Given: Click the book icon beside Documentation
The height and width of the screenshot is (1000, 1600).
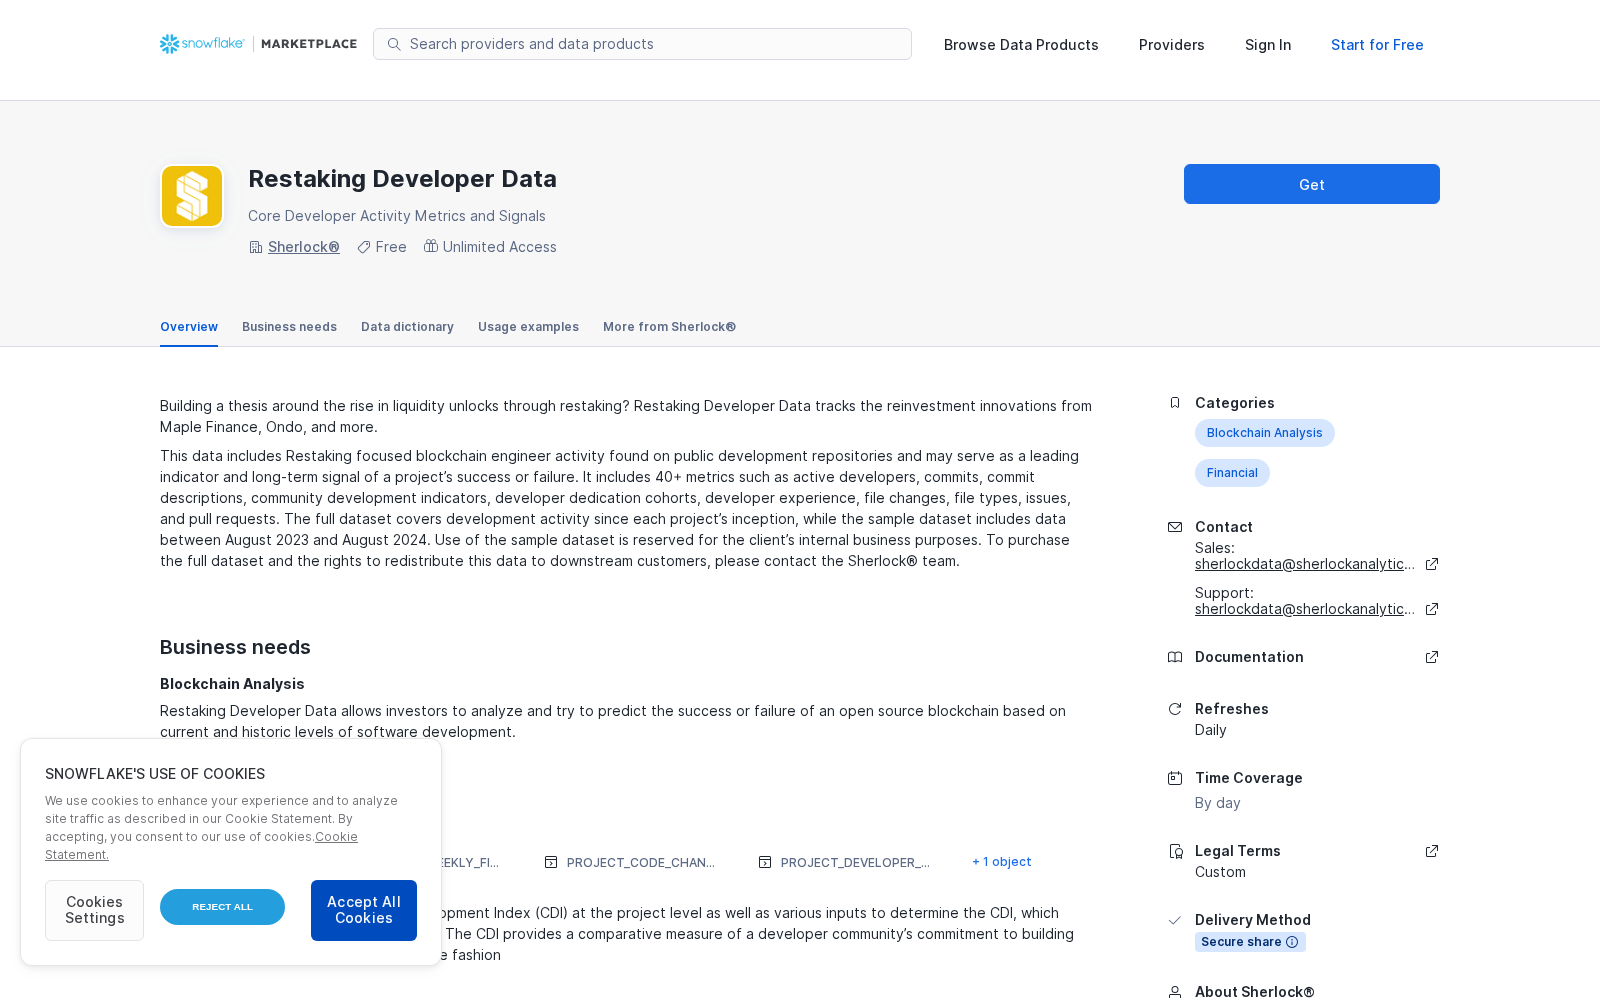Looking at the screenshot, I should coord(1175,657).
